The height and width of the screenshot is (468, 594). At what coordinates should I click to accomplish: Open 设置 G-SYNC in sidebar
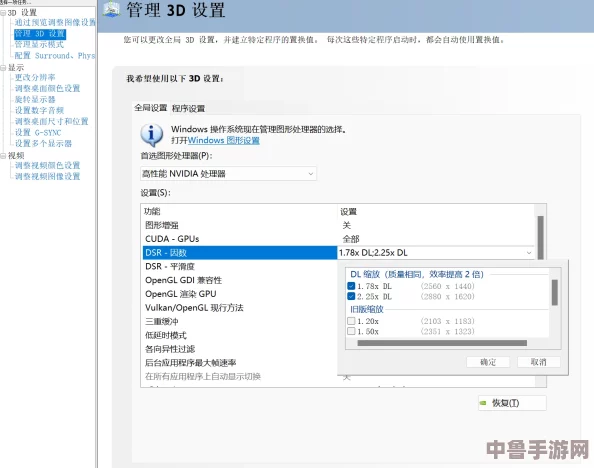[38, 133]
